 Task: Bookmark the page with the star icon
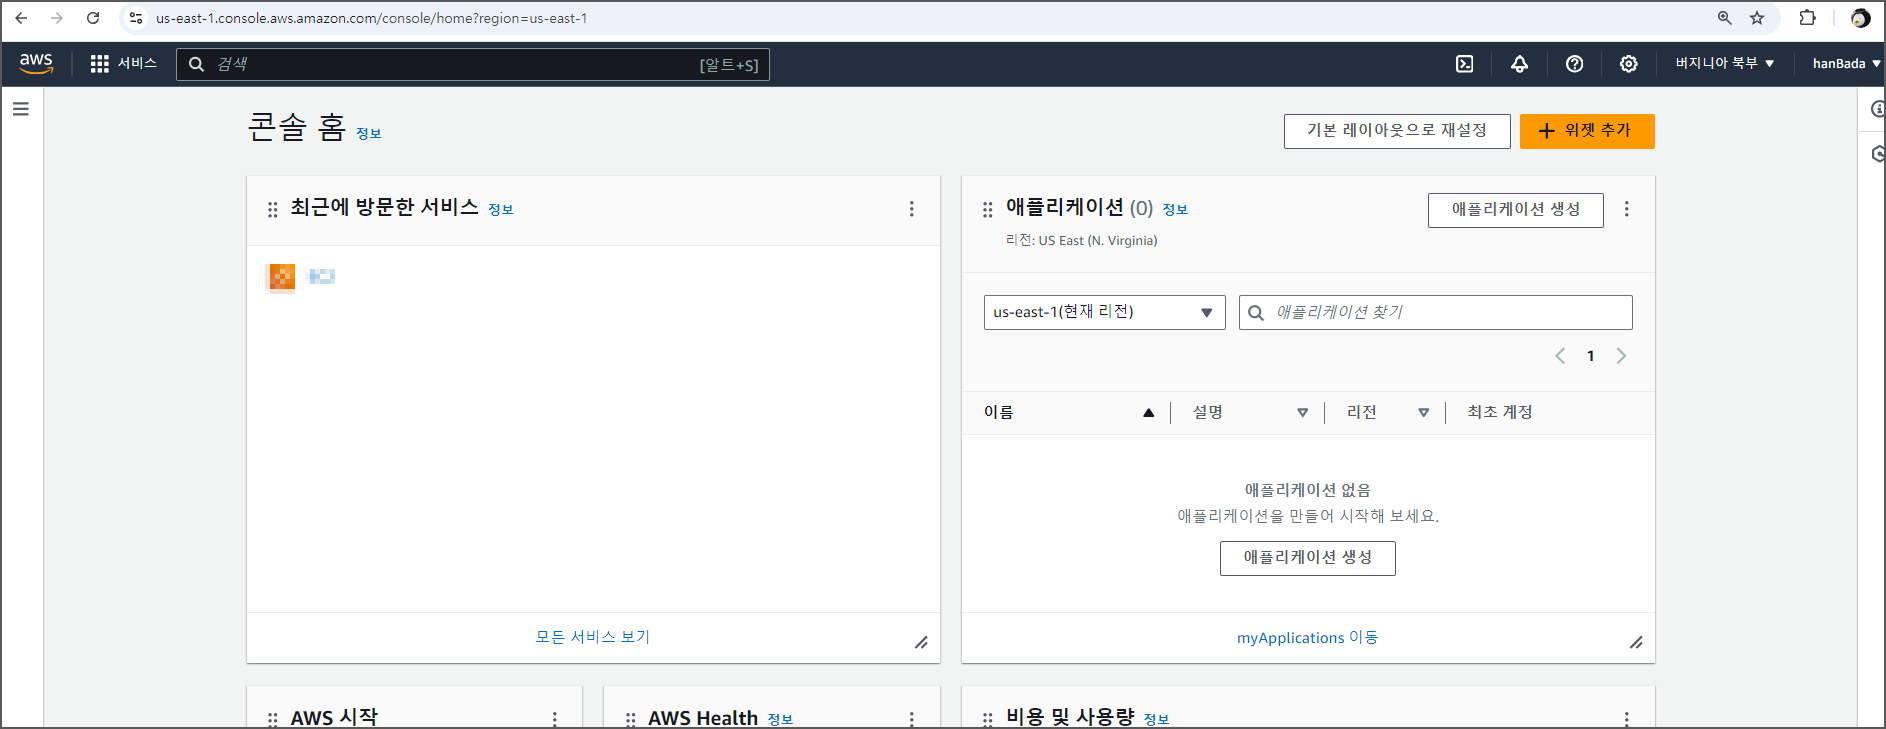tap(1757, 18)
